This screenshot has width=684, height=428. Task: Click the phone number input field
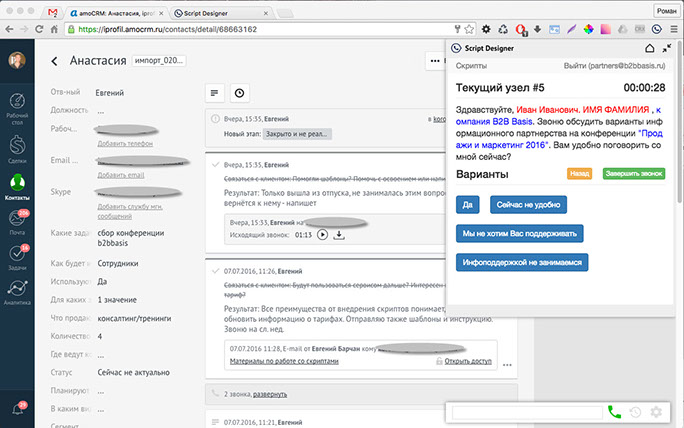pos(527,411)
